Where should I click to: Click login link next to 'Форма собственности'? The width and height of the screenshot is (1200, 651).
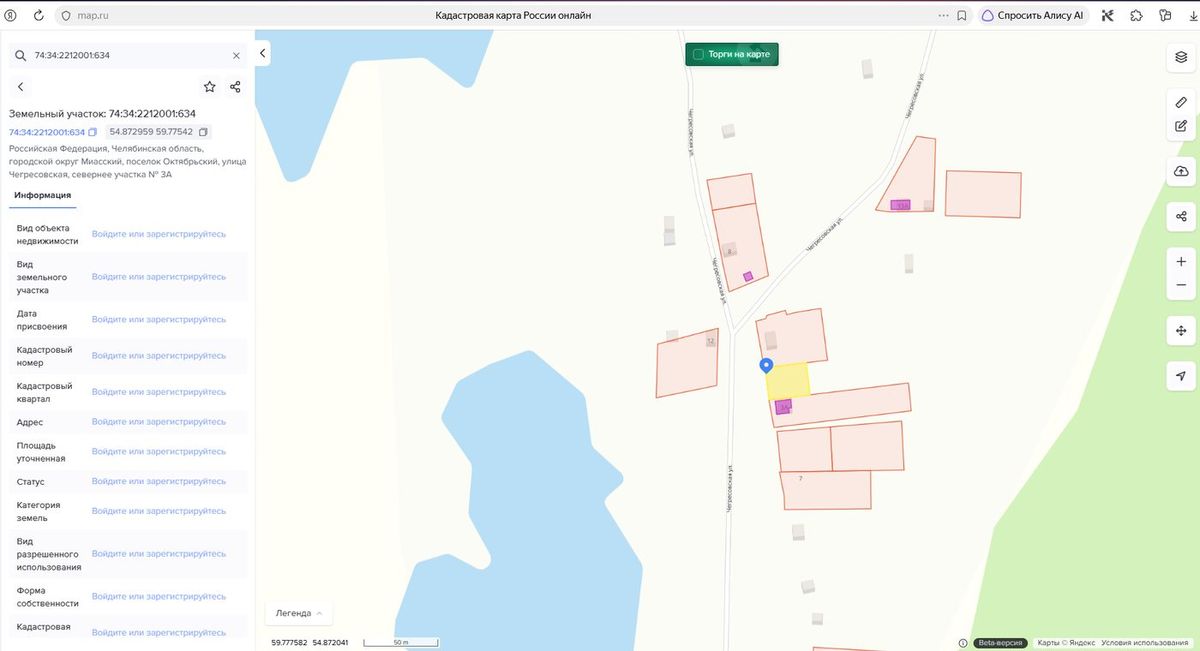pos(159,596)
